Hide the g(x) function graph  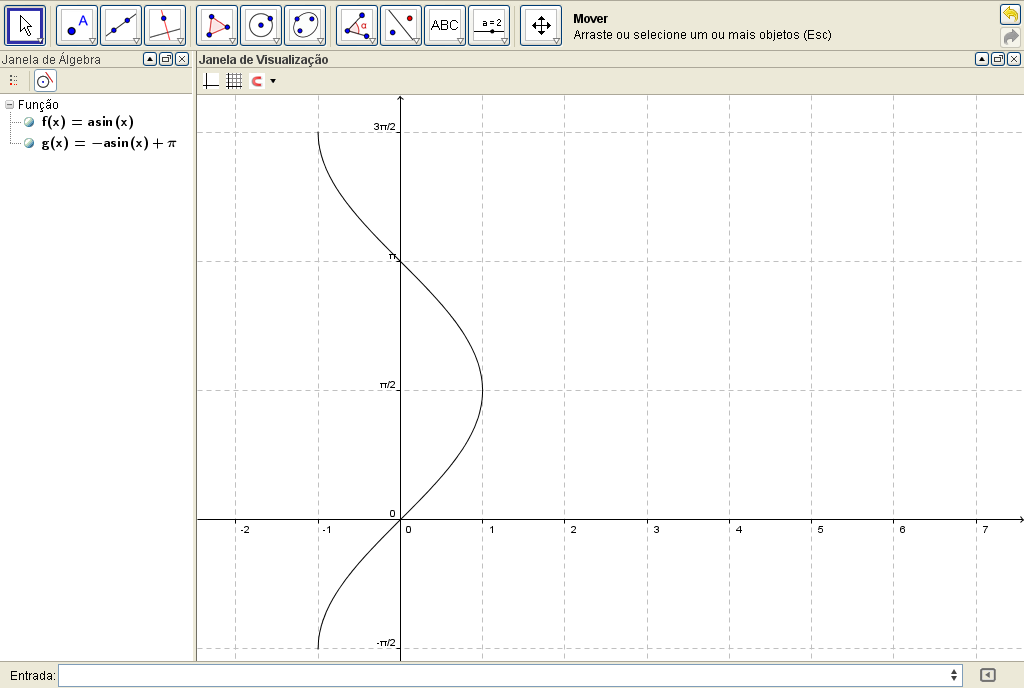(29, 143)
